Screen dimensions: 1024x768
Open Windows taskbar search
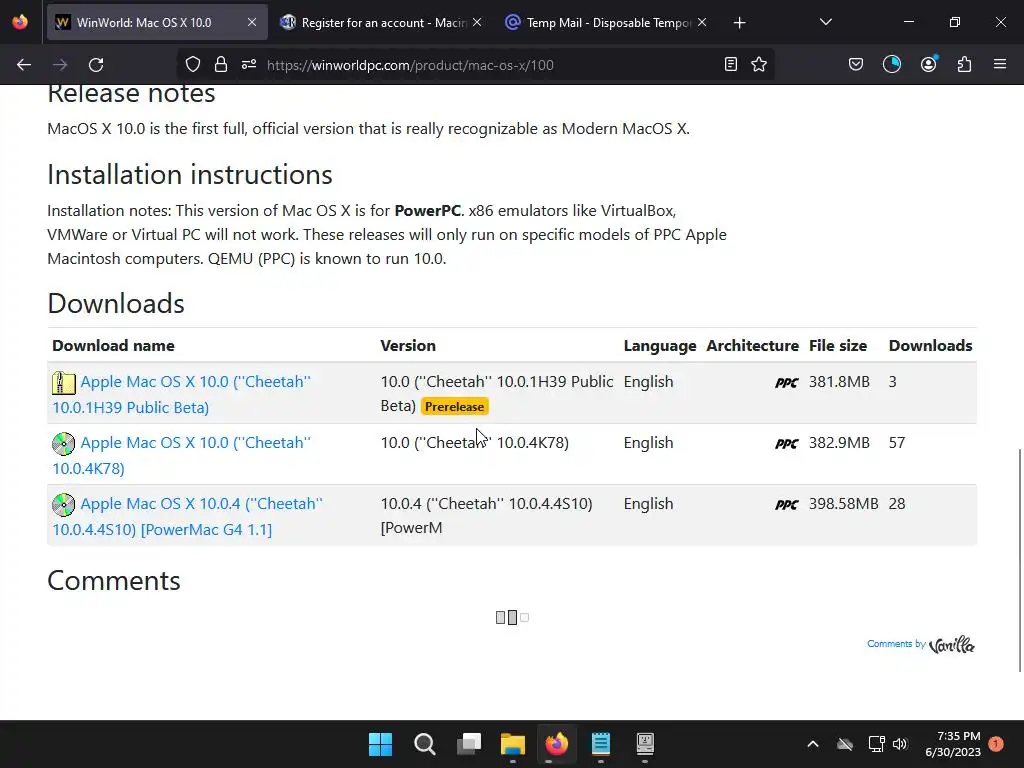point(424,744)
